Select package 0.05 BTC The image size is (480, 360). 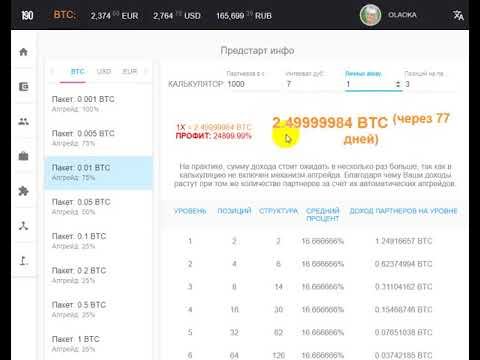[x=99, y=207]
